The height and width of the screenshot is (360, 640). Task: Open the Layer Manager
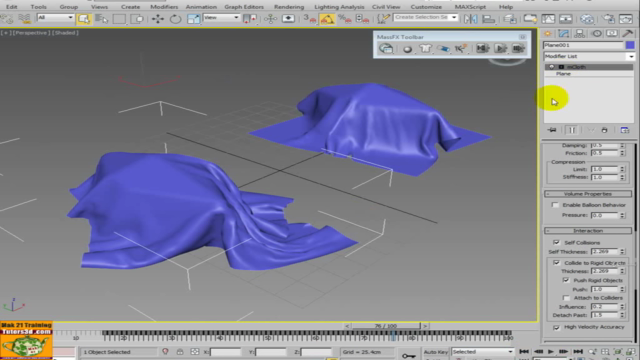pos(509,19)
